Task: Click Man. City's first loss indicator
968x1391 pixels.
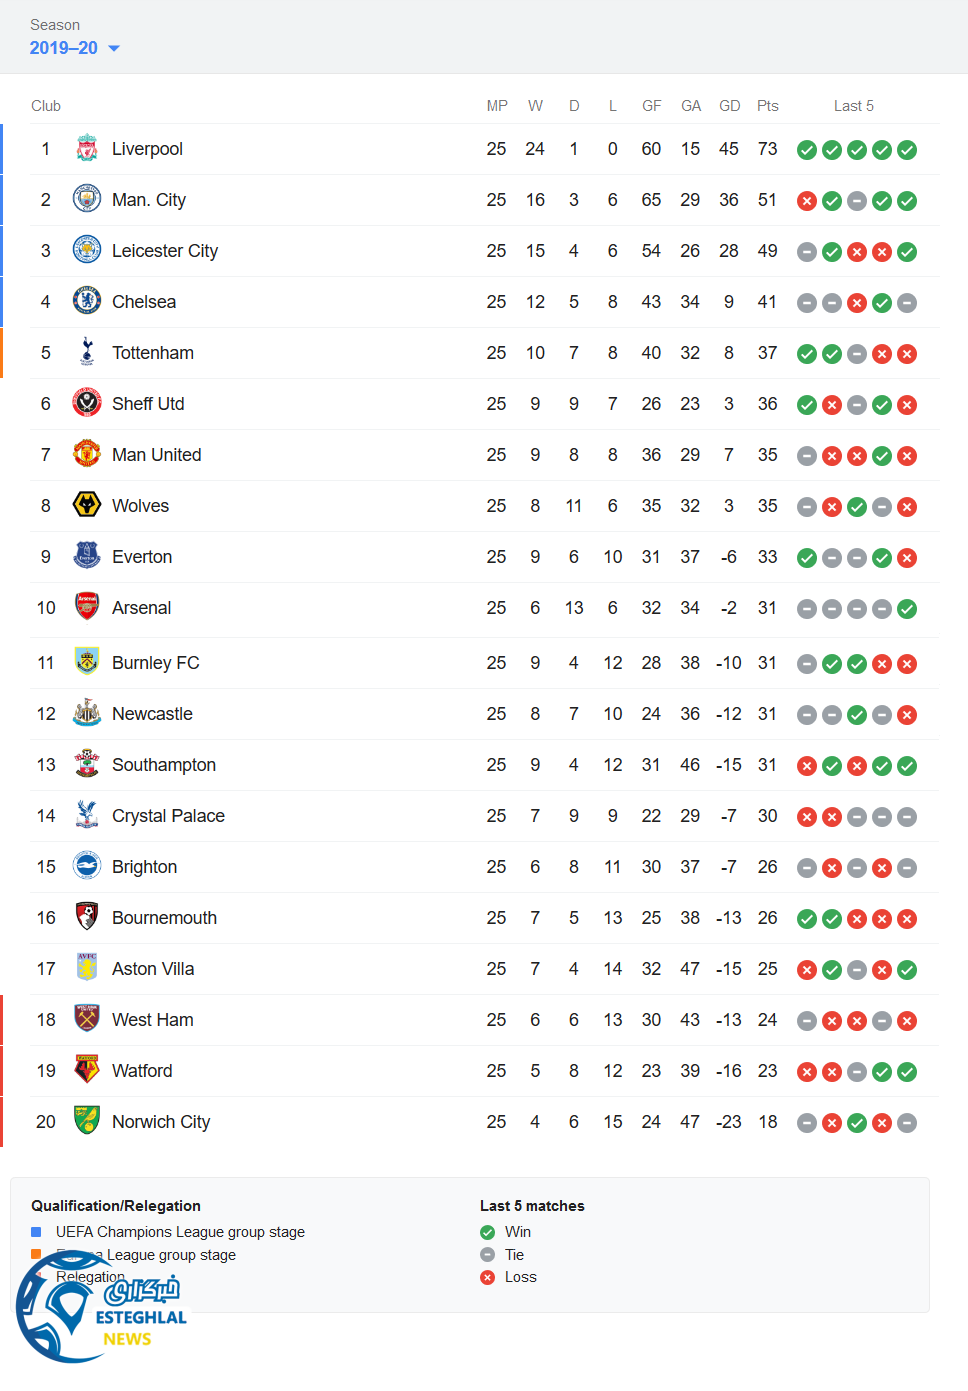Action: tap(806, 201)
